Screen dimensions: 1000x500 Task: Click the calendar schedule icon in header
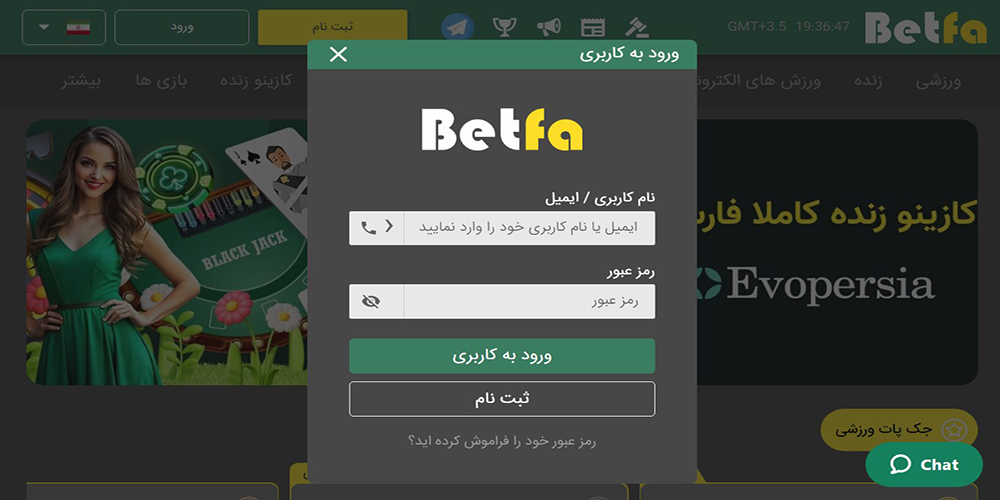pyautogui.click(x=592, y=27)
